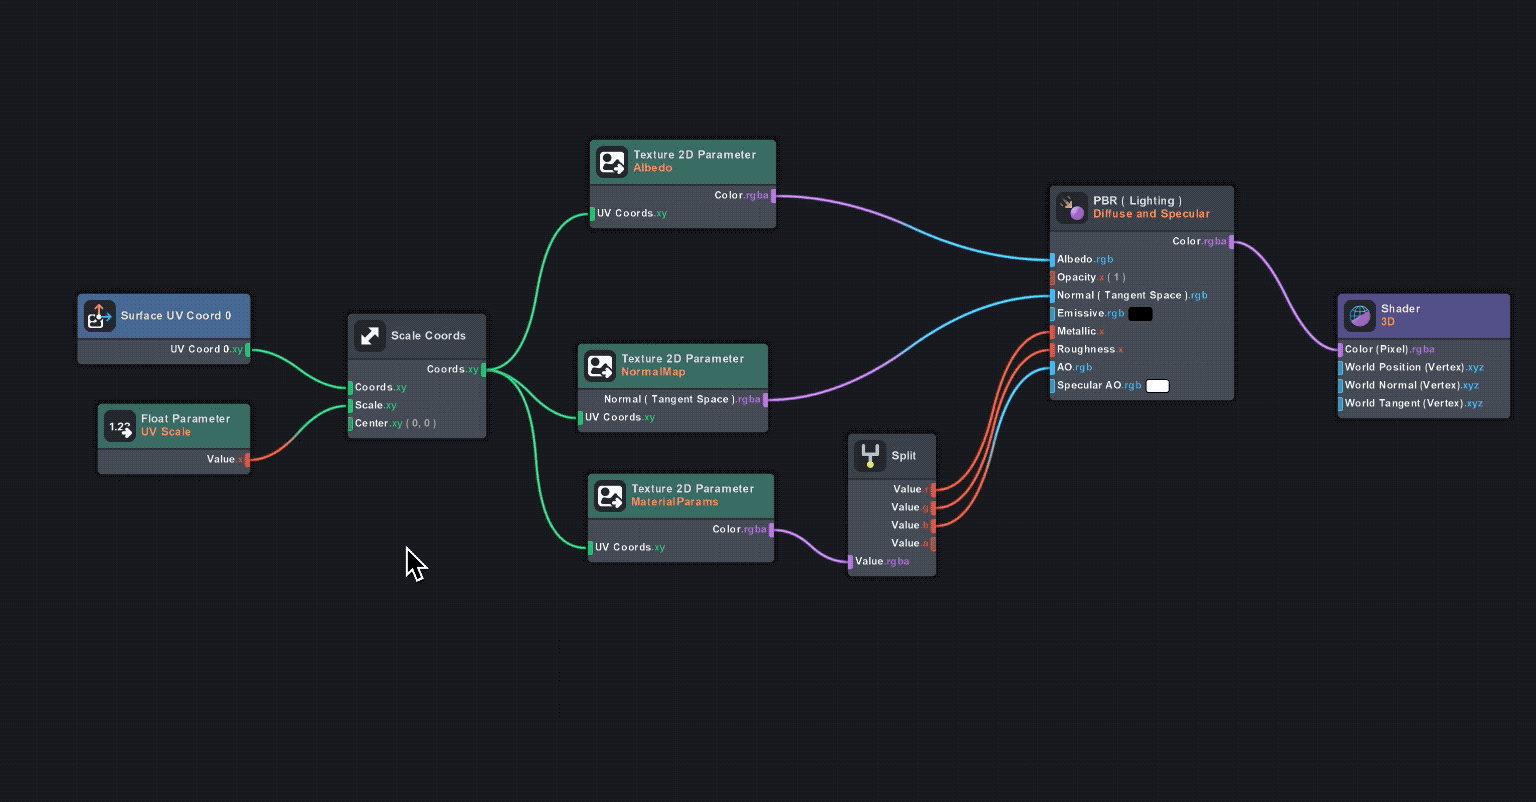Click the white Specular AO color swatch

[1157, 386]
